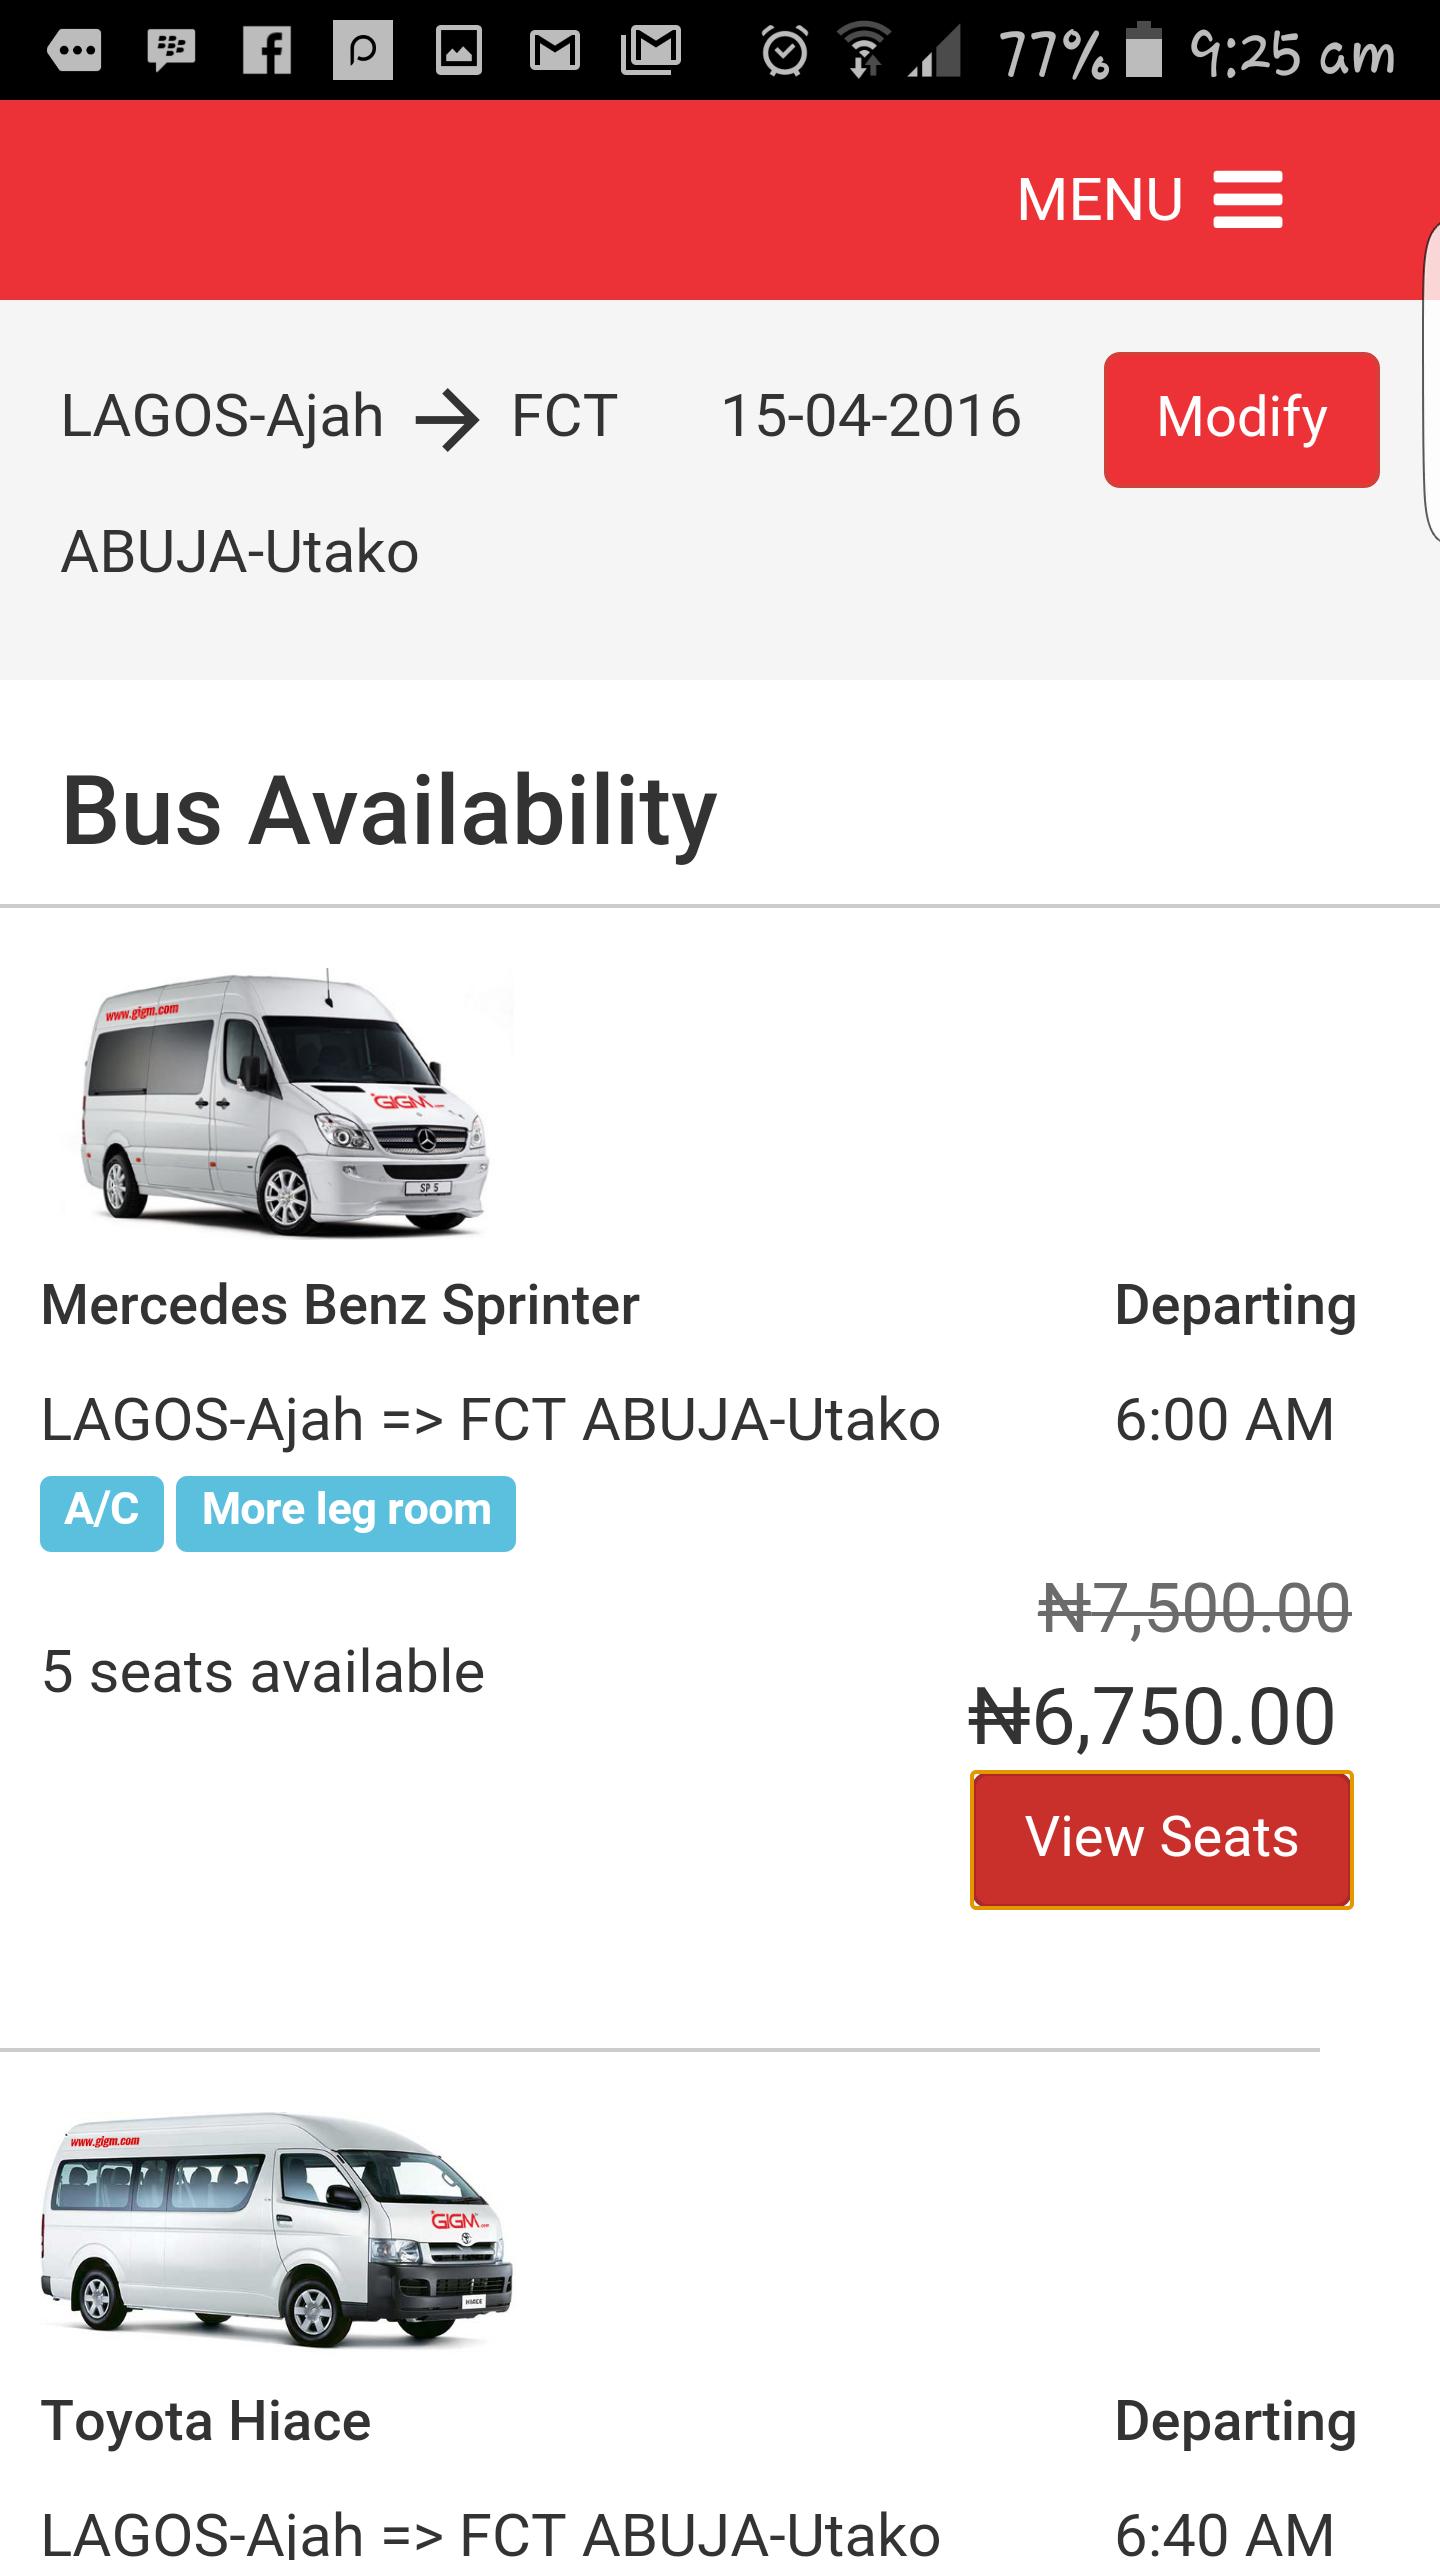Tap the Mercedes Benz Sprinter title
Image resolution: width=1440 pixels, height=2560 pixels.
tap(340, 1305)
